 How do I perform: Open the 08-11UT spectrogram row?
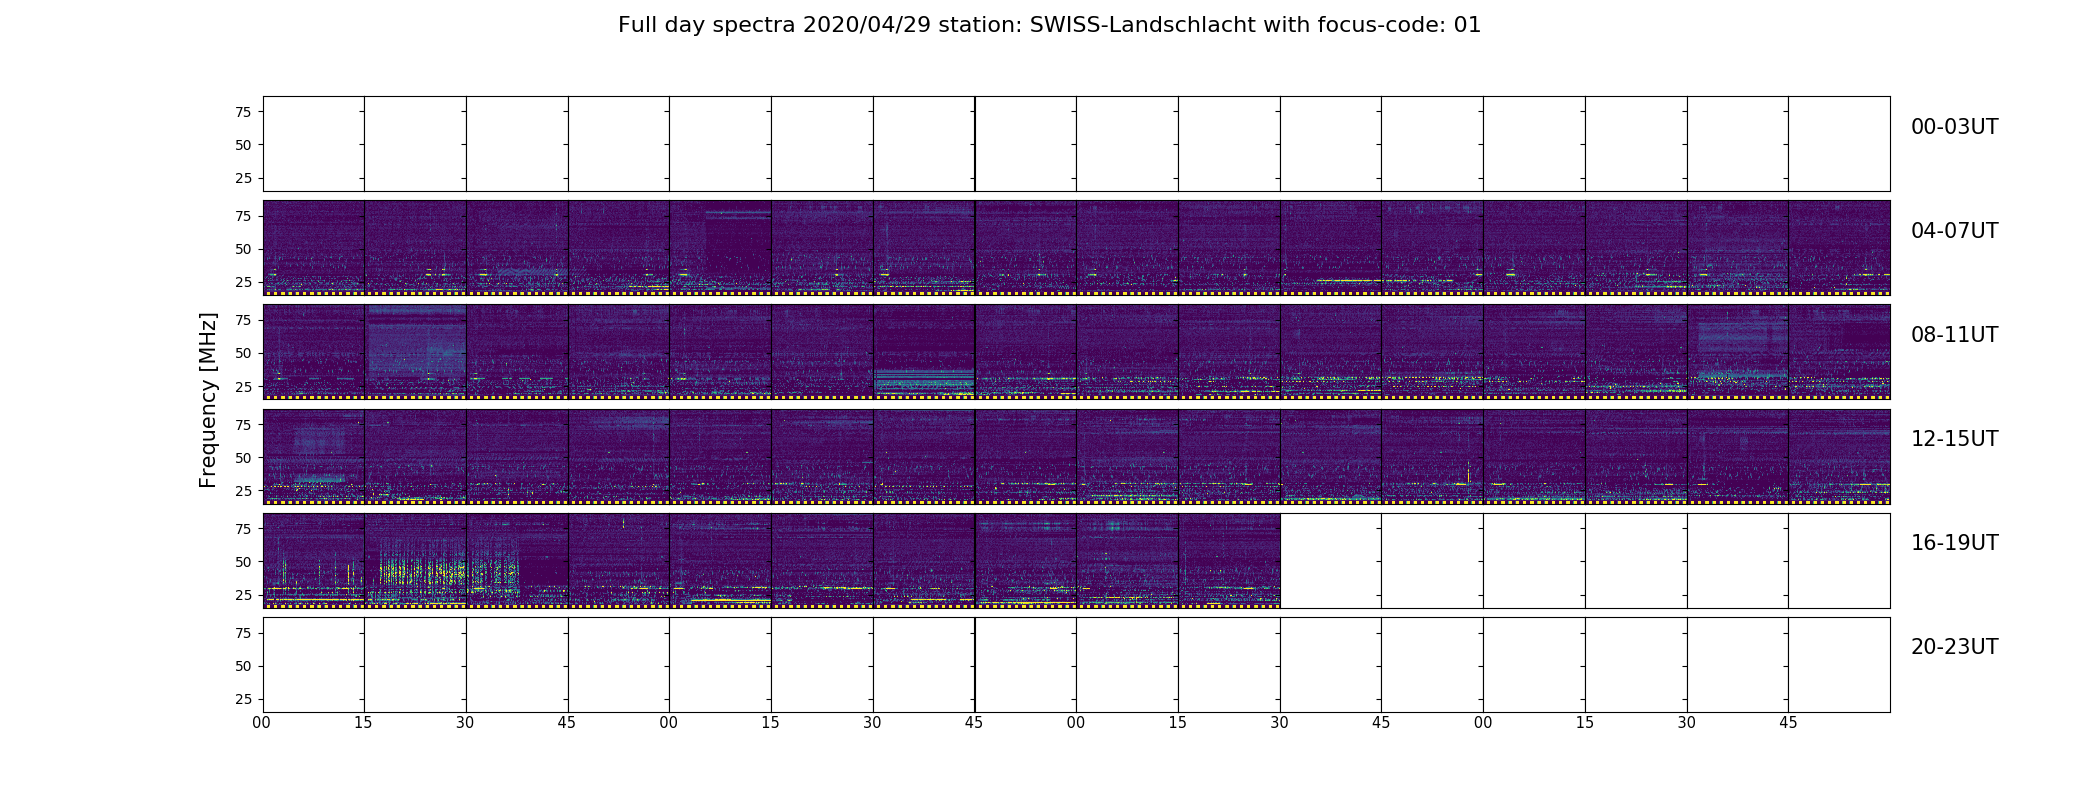[x=1076, y=352]
